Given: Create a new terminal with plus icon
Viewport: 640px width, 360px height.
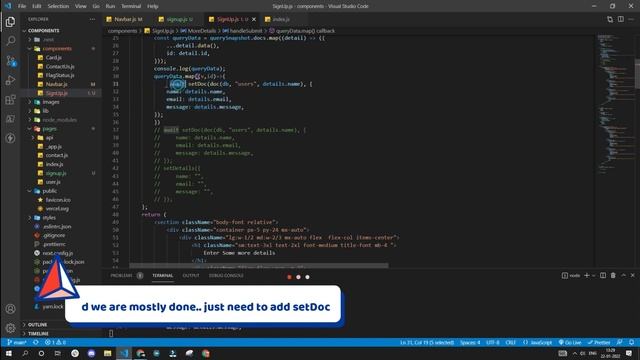Looking at the screenshot, I should point(587,276).
